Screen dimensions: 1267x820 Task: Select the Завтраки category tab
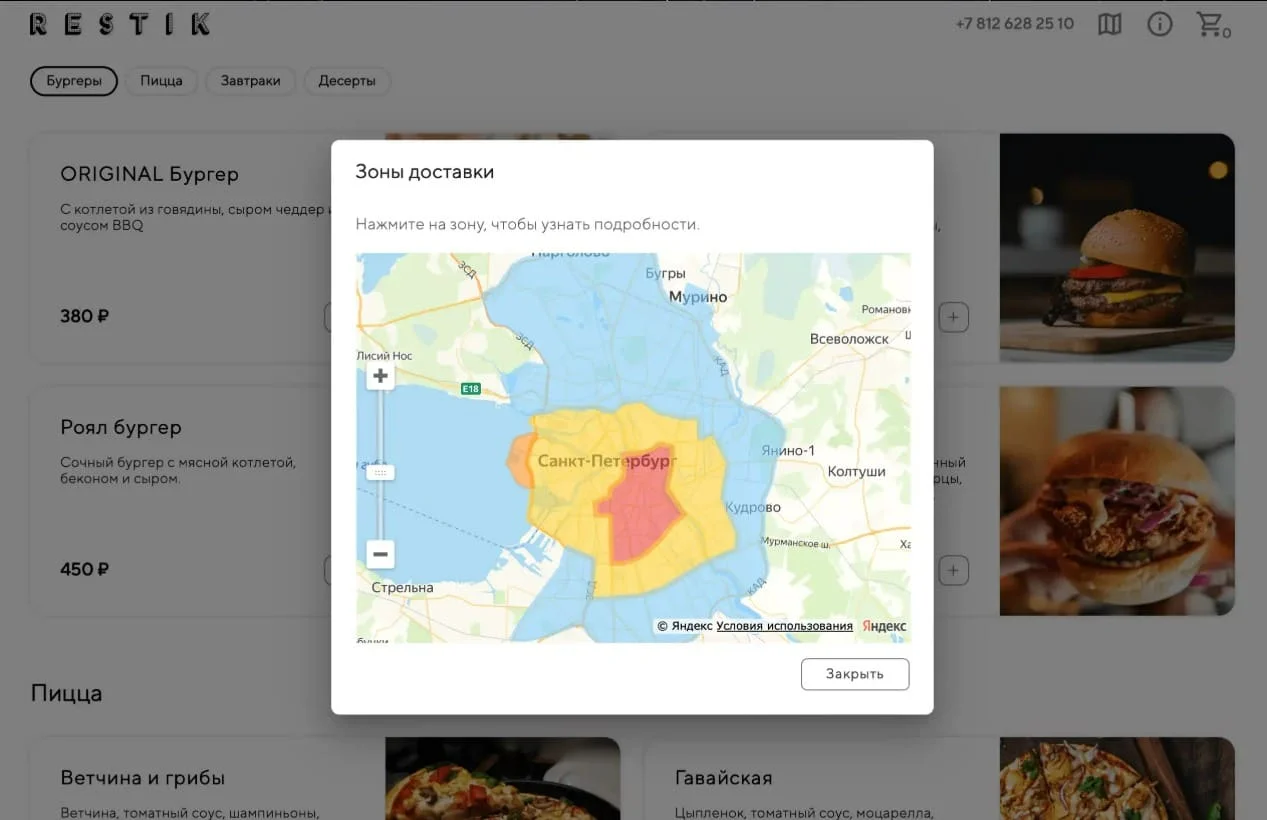250,81
